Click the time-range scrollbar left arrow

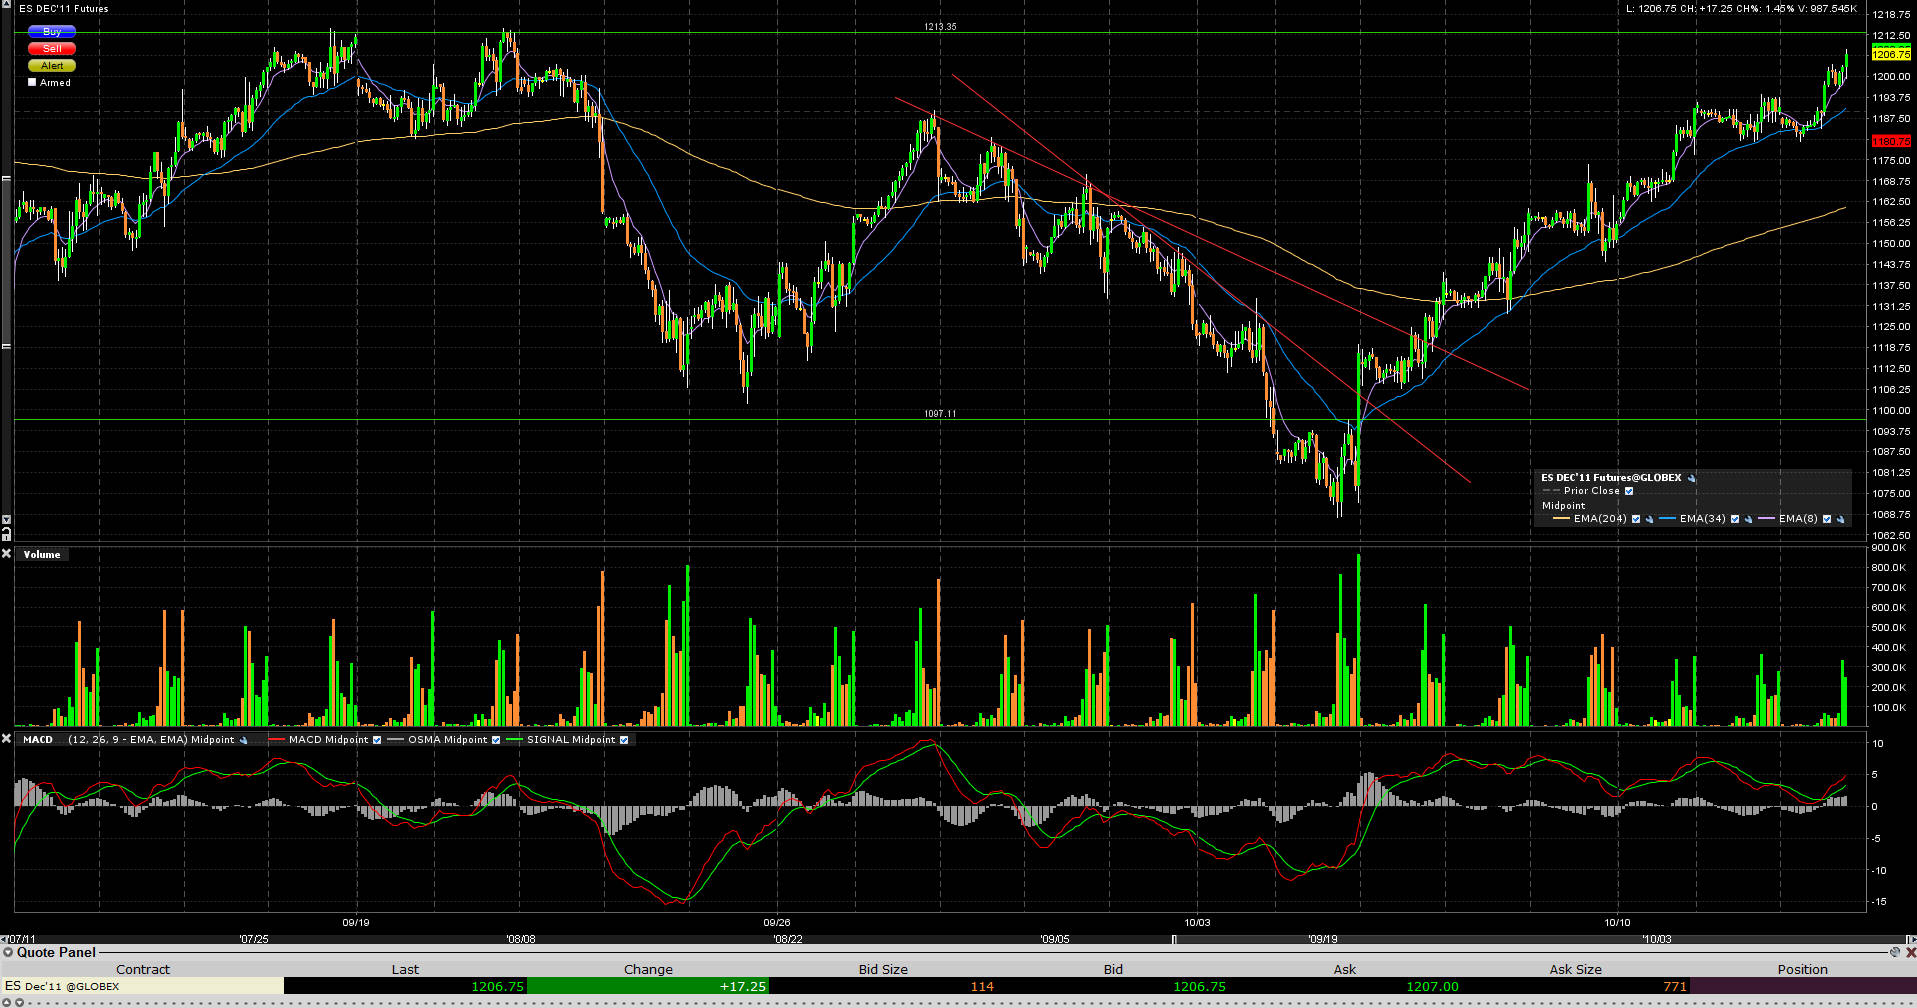tap(4, 940)
